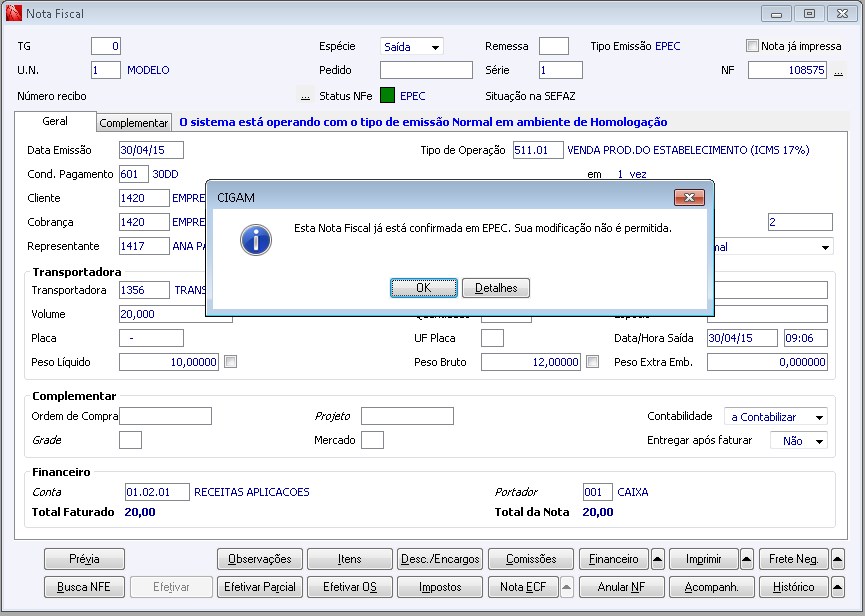Viewport: 865px width, 616px height.
Task: Click the ellipsis button next to Número recibo
Action: [x=305, y=97]
